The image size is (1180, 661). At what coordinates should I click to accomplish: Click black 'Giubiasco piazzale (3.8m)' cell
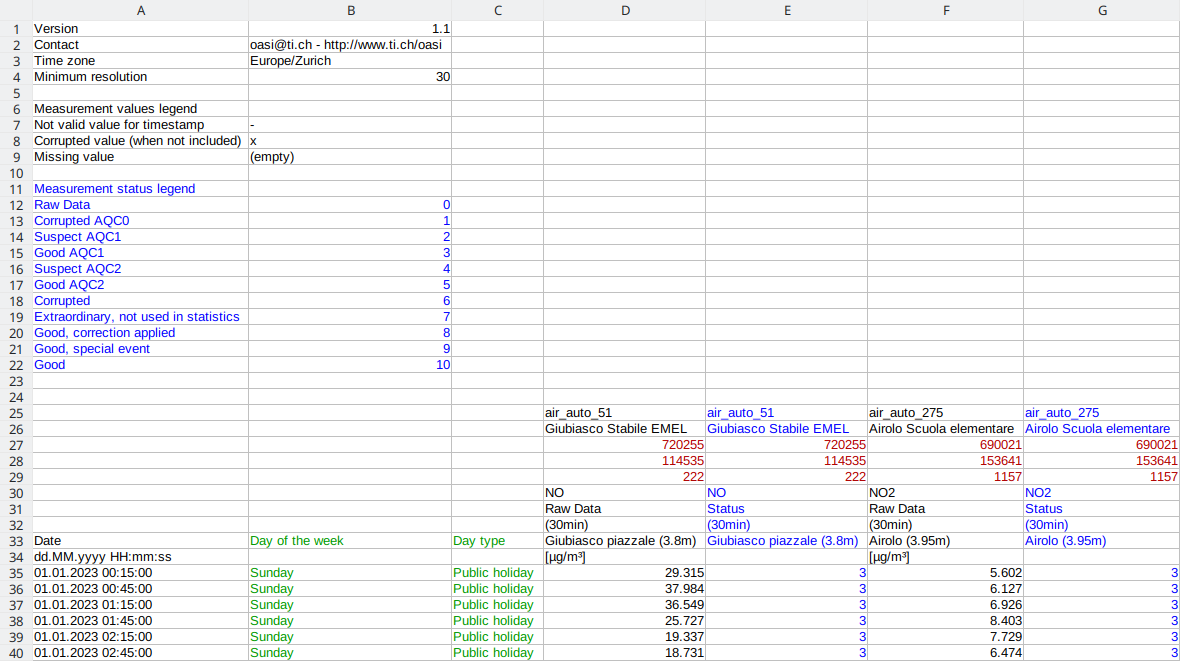pos(625,541)
